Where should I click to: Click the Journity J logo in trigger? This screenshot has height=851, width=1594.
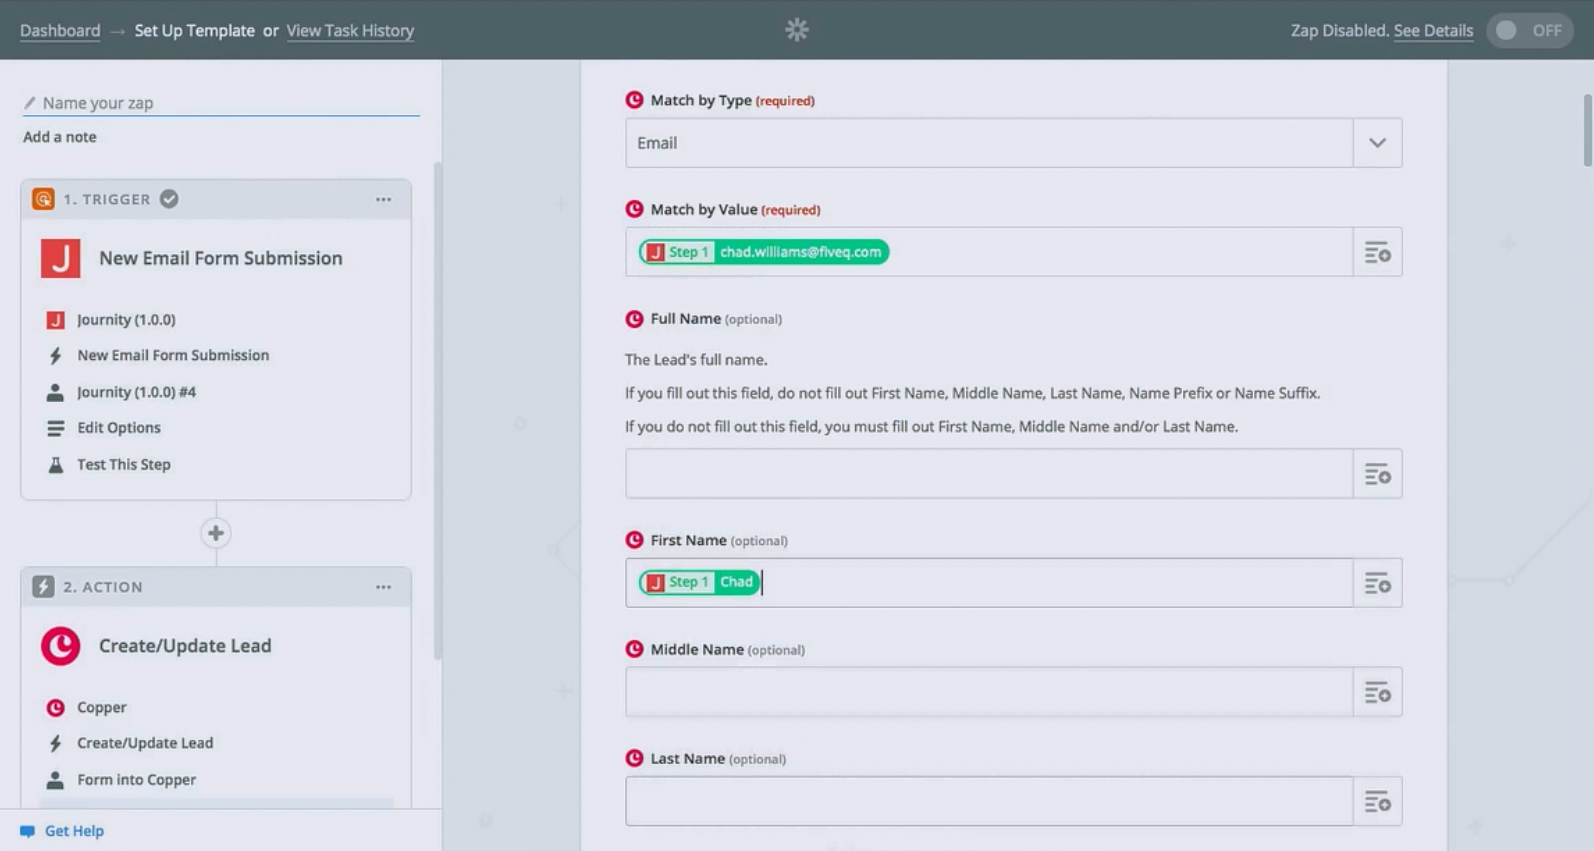pyautogui.click(x=60, y=258)
